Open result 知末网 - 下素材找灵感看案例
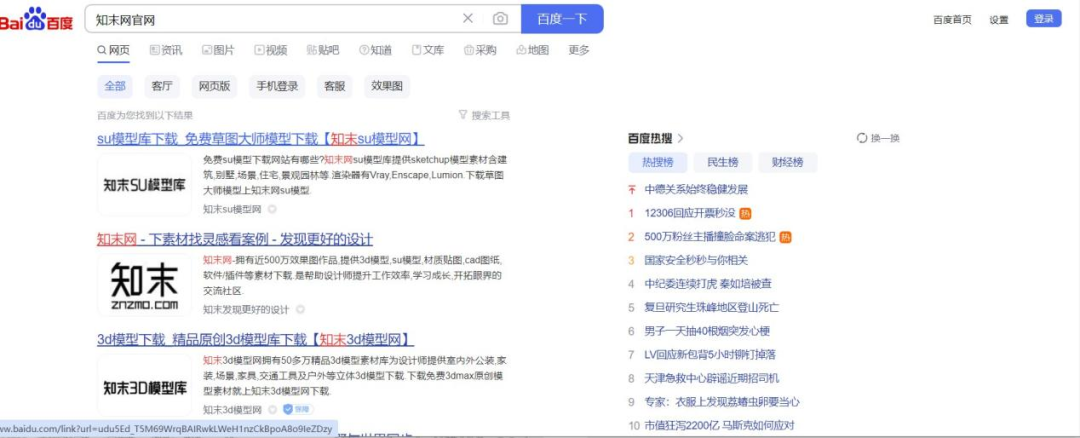This screenshot has width=1080, height=438. click(x=235, y=240)
